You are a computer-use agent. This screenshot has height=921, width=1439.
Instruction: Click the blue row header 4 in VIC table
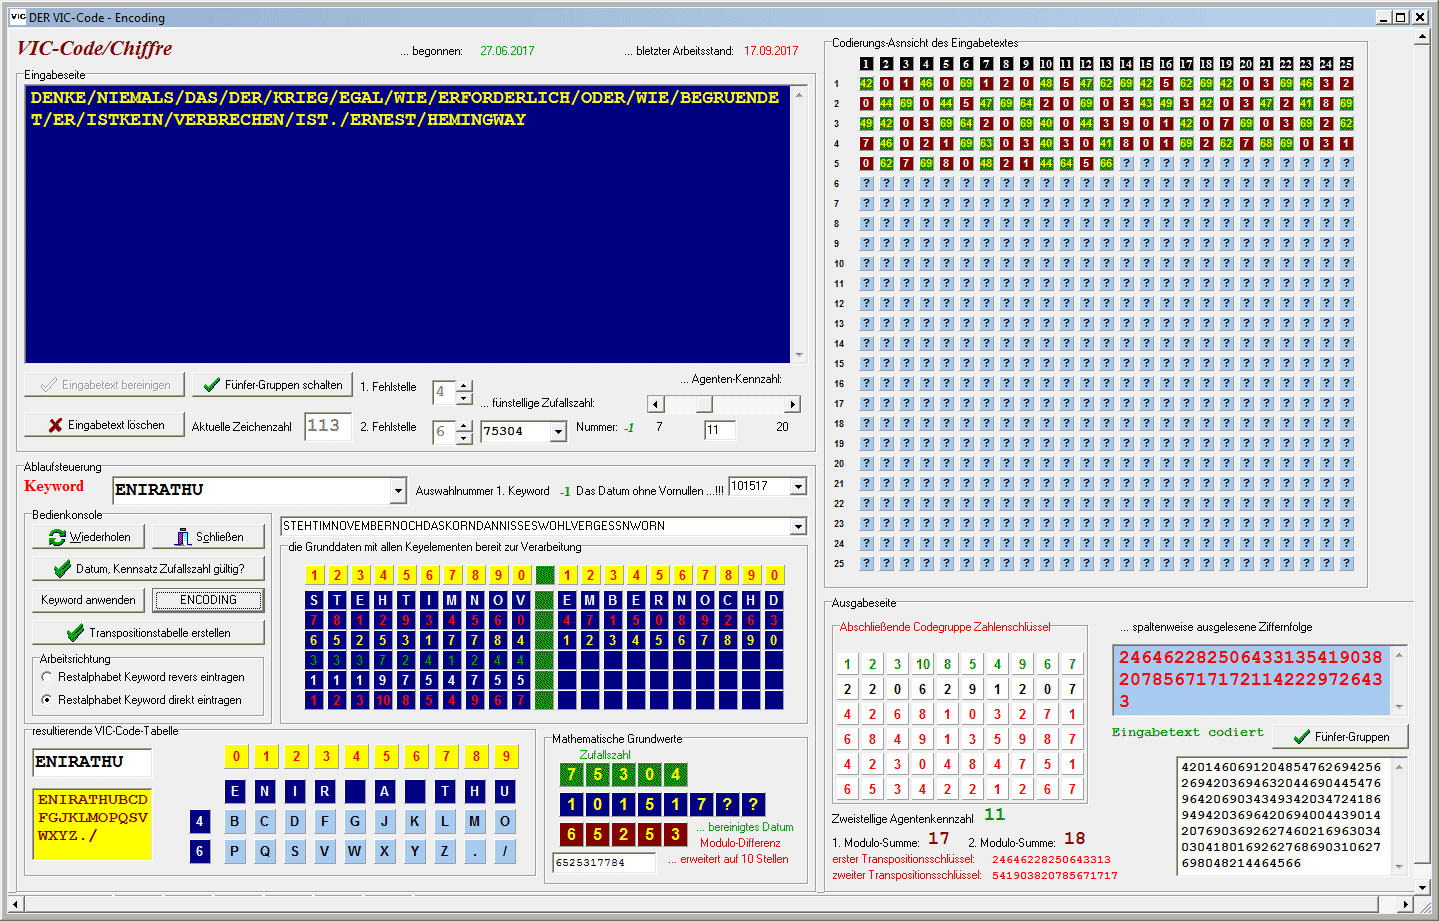pyautogui.click(x=200, y=822)
